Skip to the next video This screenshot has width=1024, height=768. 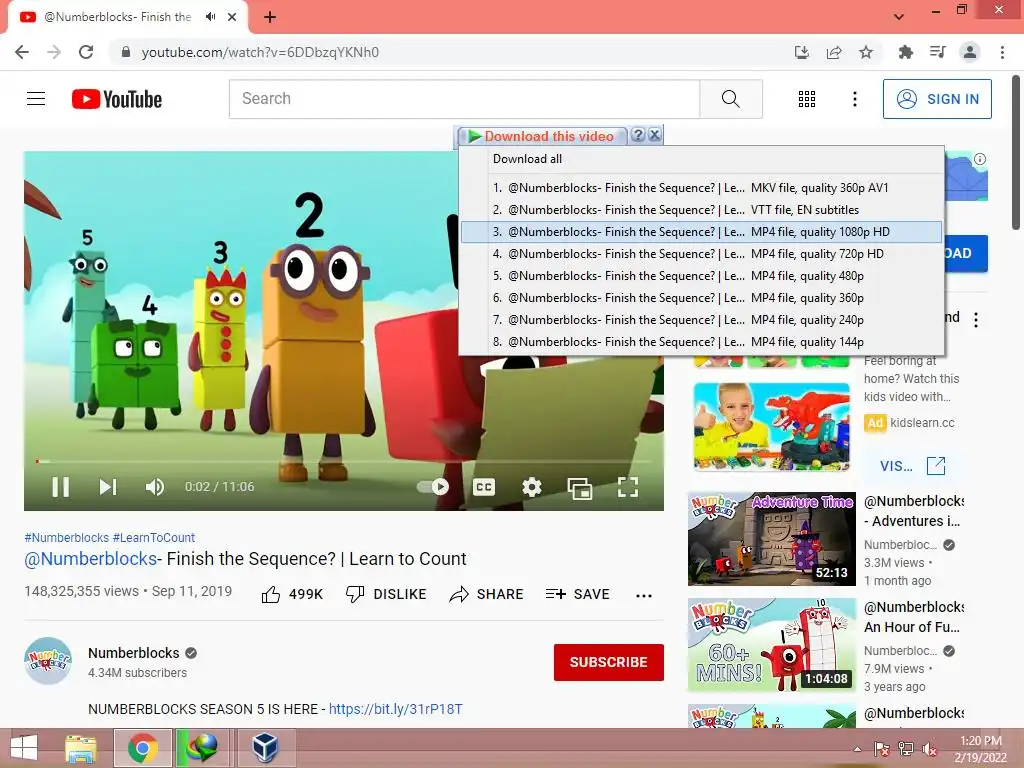108,487
